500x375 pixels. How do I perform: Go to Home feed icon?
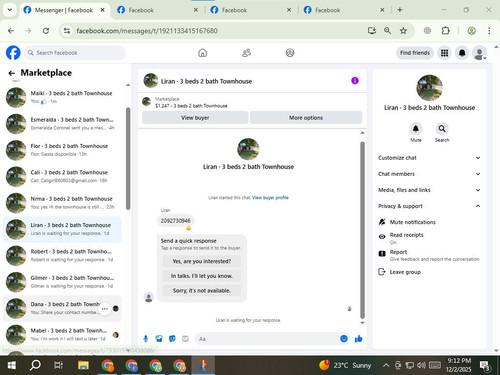[203, 53]
